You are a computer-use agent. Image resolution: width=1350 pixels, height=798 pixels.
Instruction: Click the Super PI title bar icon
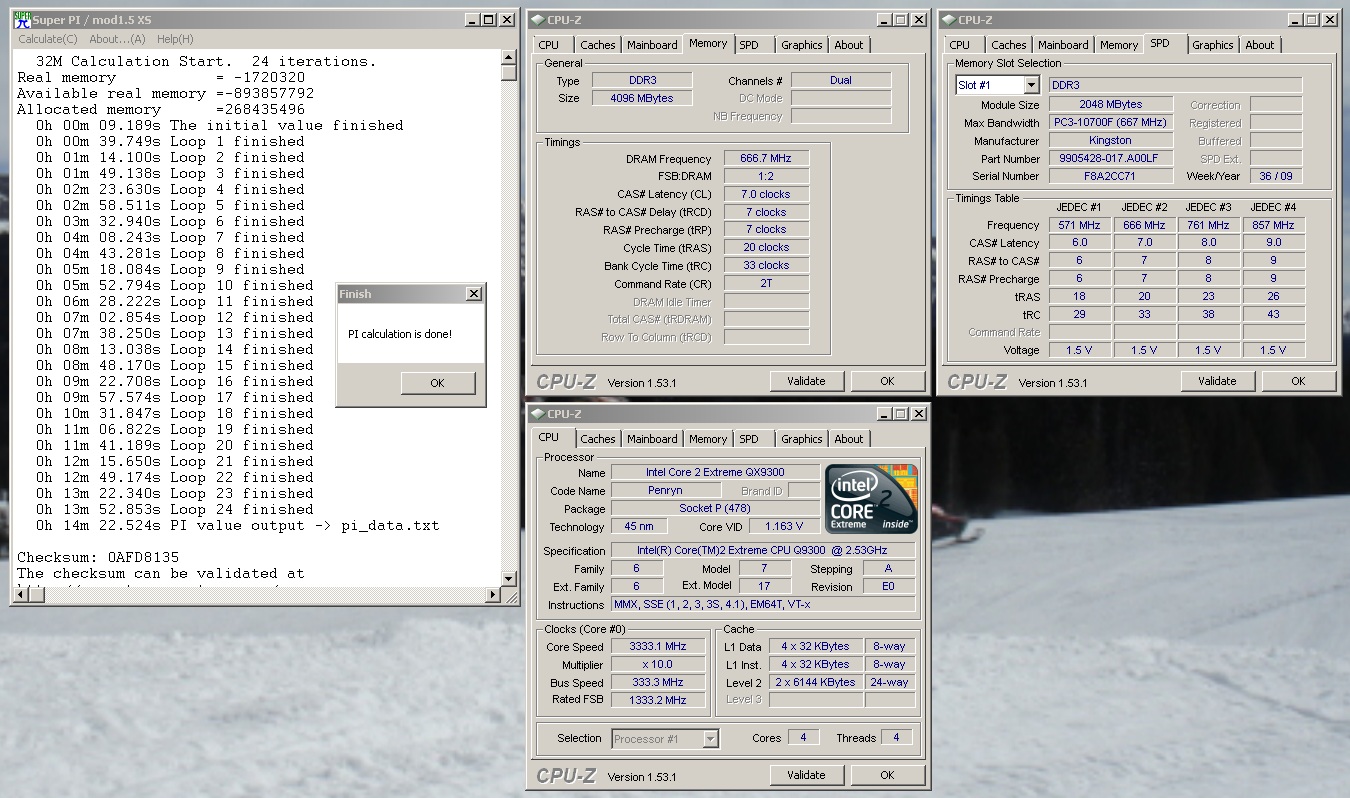tap(21, 20)
